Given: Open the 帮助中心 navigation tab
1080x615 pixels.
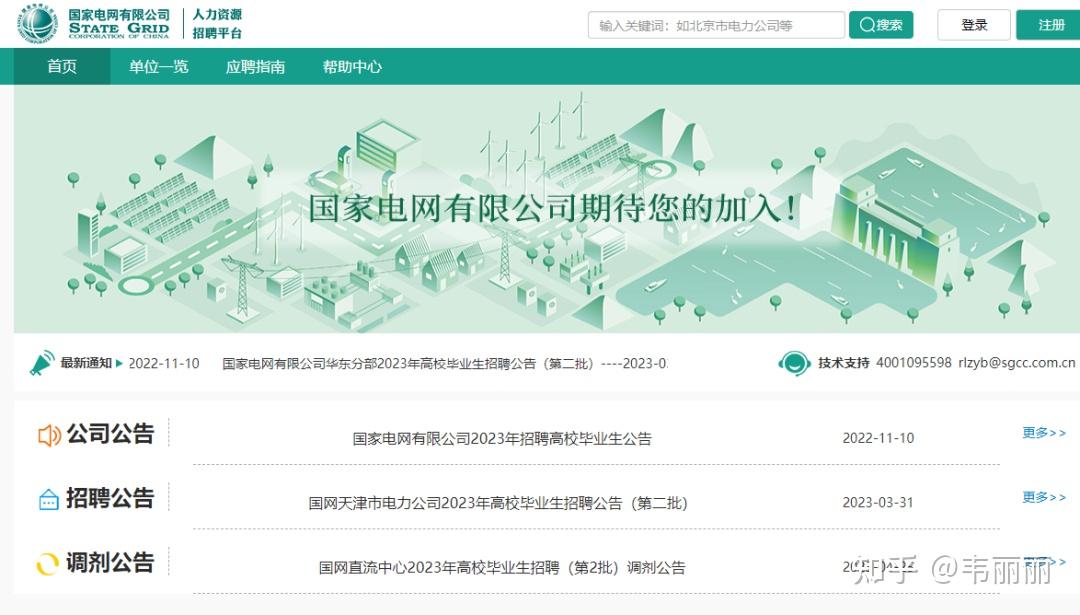Looking at the screenshot, I should tap(352, 66).
